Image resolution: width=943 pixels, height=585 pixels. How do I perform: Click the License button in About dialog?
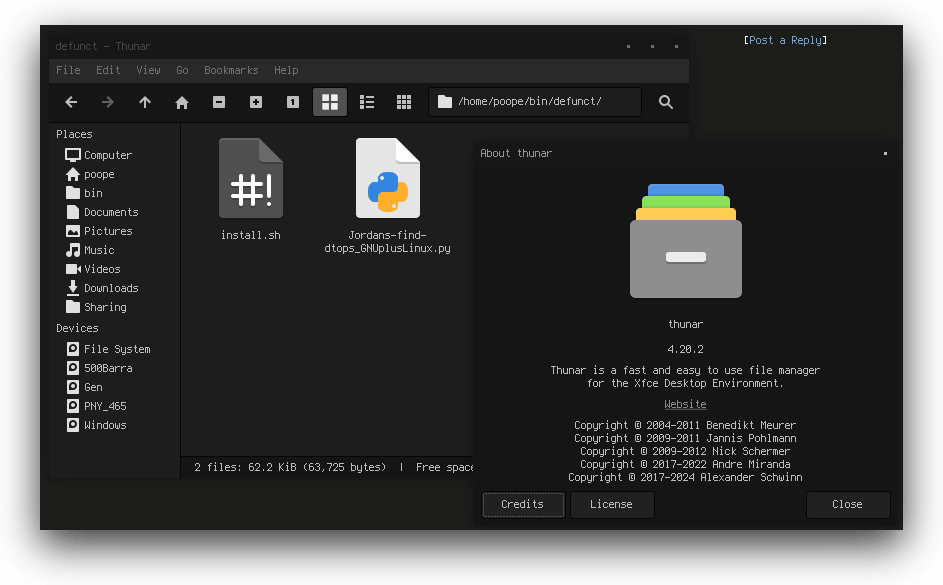pyautogui.click(x=612, y=504)
